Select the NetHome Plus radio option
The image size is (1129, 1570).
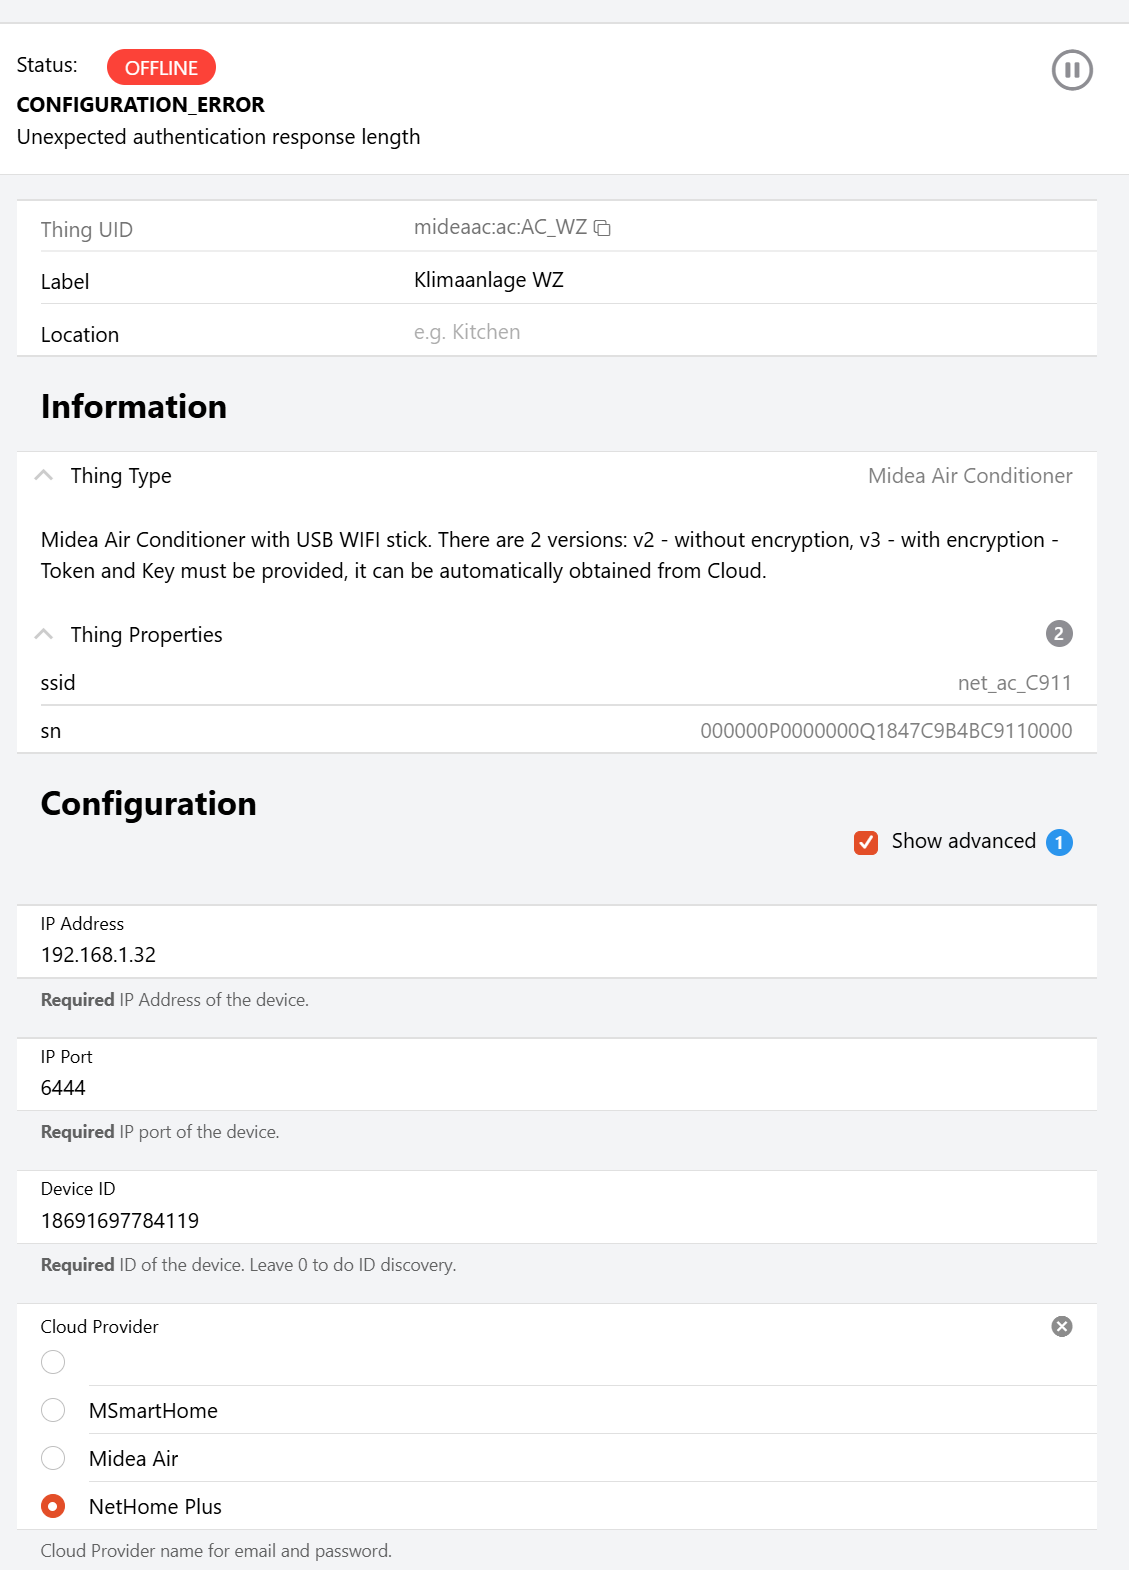pos(53,1506)
